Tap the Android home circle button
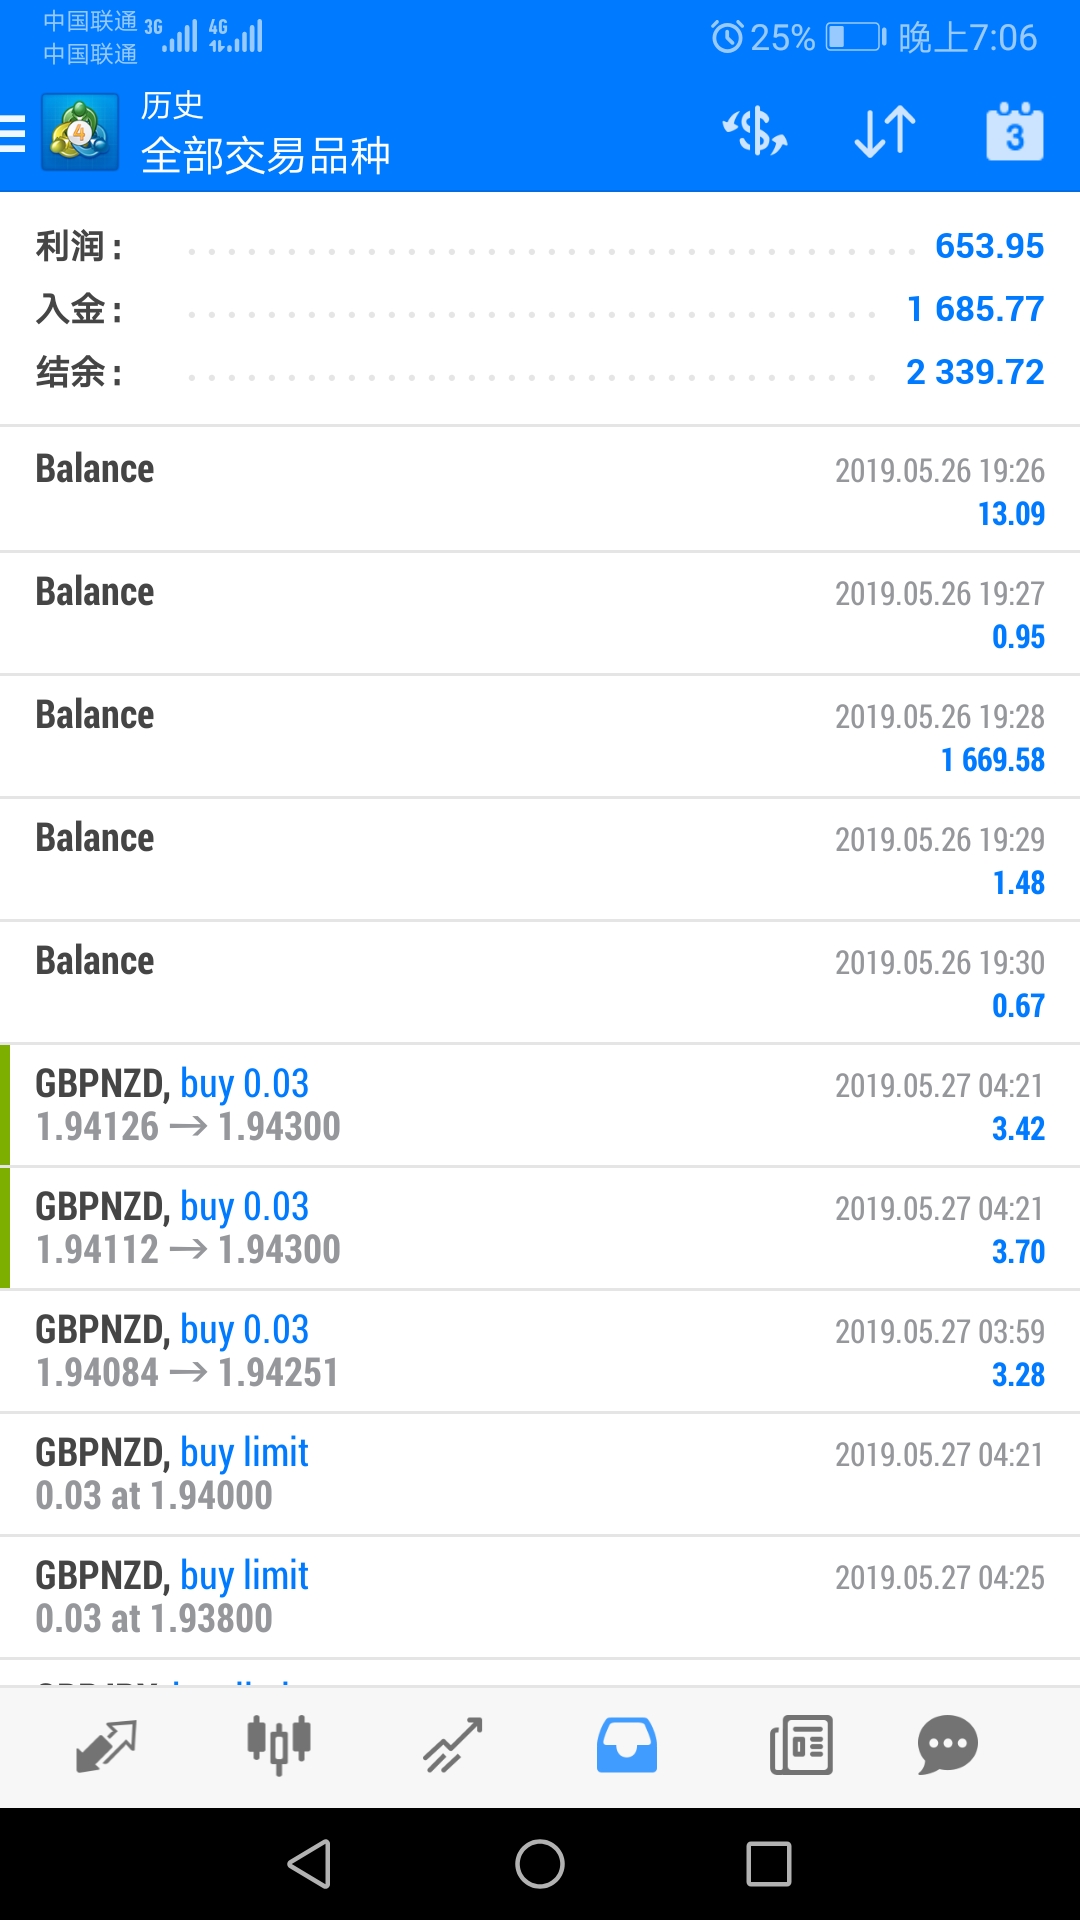 [540, 1864]
